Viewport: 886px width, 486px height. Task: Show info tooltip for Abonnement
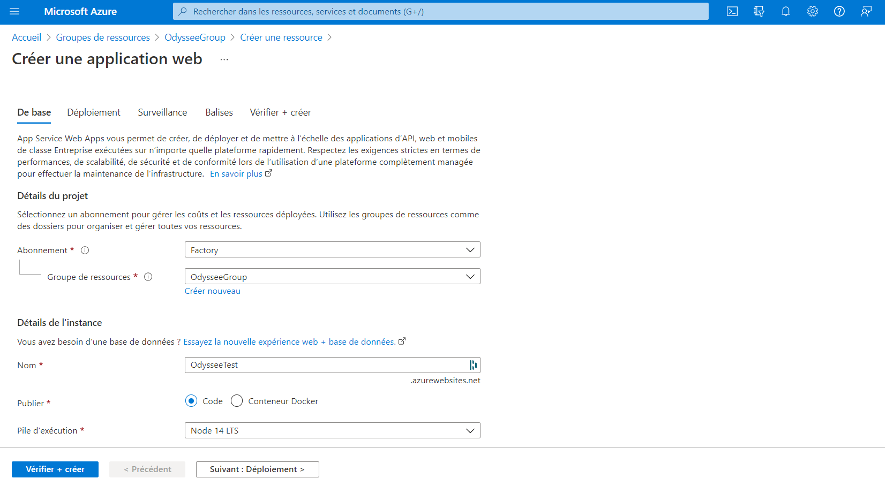[x=85, y=250]
